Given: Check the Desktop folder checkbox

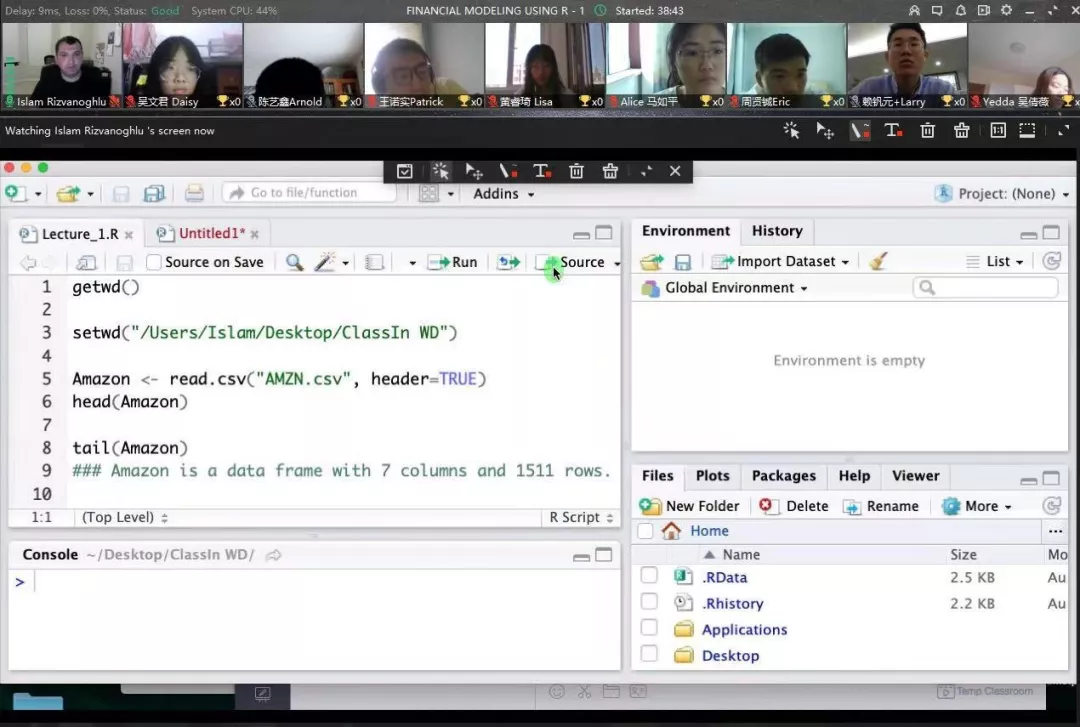Looking at the screenshot, I should pos(649,653).
